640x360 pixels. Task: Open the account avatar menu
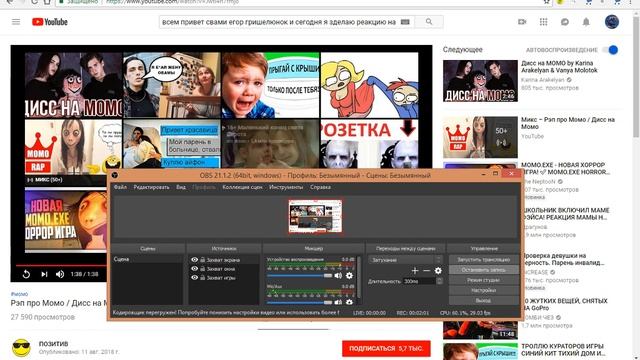[611, 22]
